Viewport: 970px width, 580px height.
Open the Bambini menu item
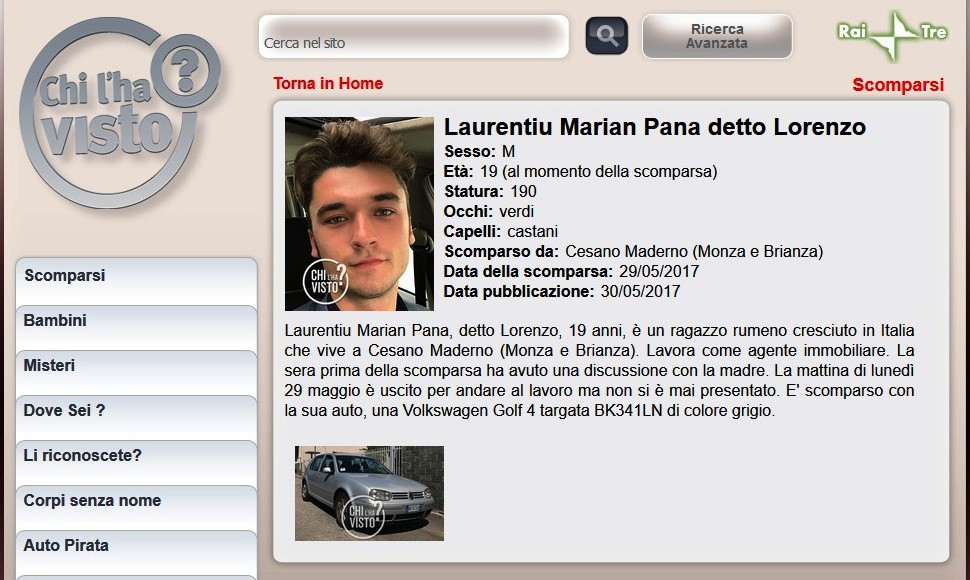(x=136, y=328)
